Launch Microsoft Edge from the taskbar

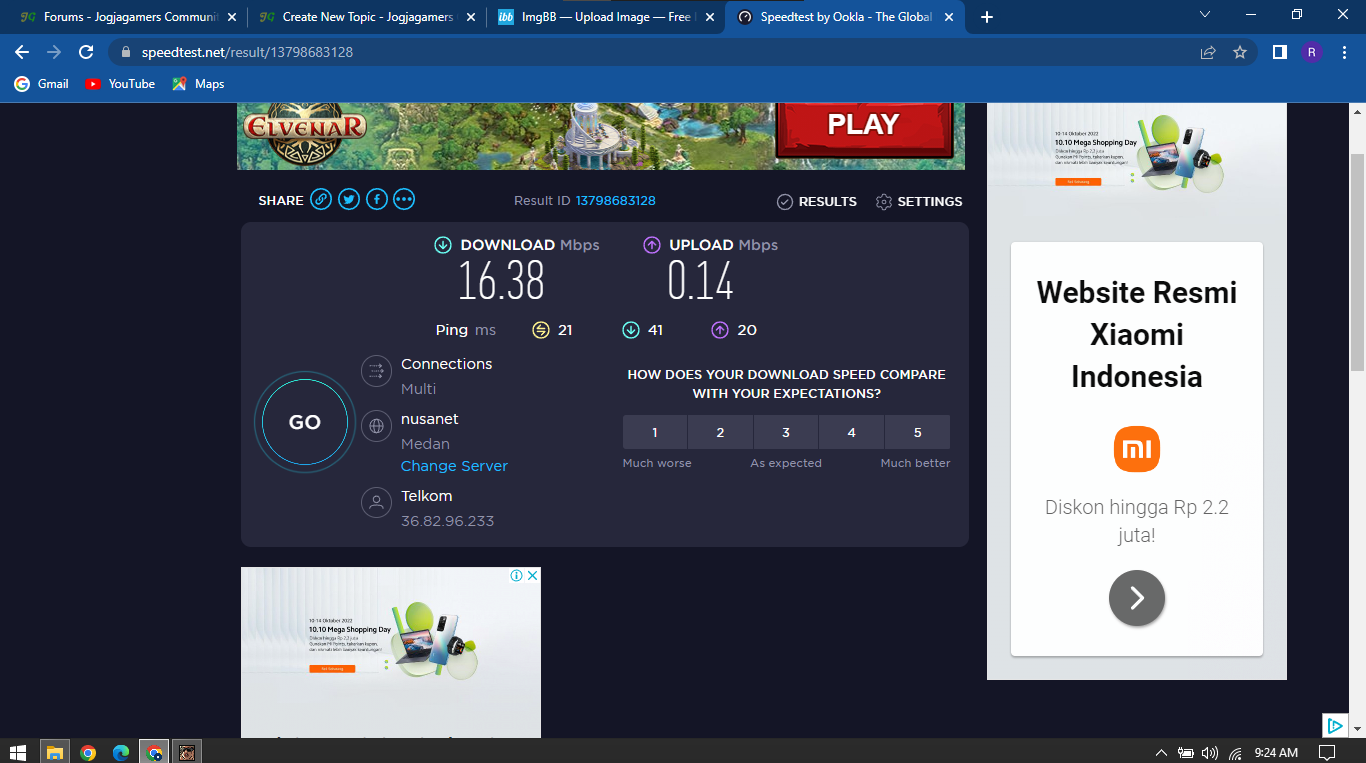tap(121, 752)
